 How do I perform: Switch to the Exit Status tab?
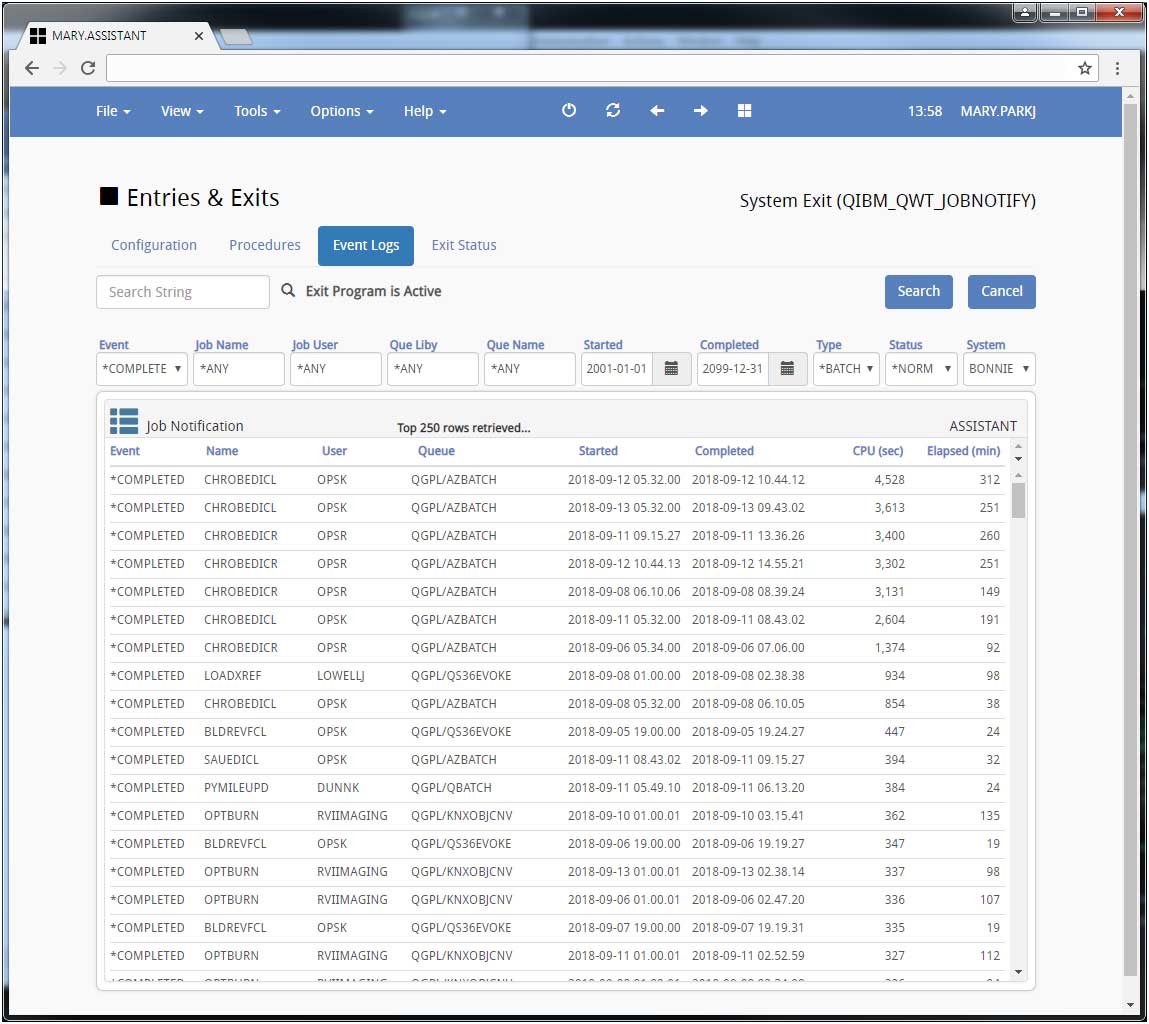click(464, 245)
